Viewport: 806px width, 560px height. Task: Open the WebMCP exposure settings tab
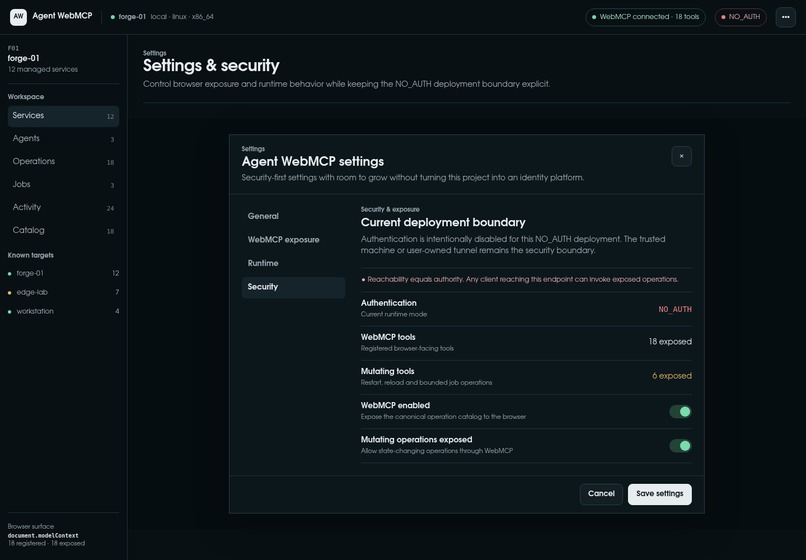(293, 240)
